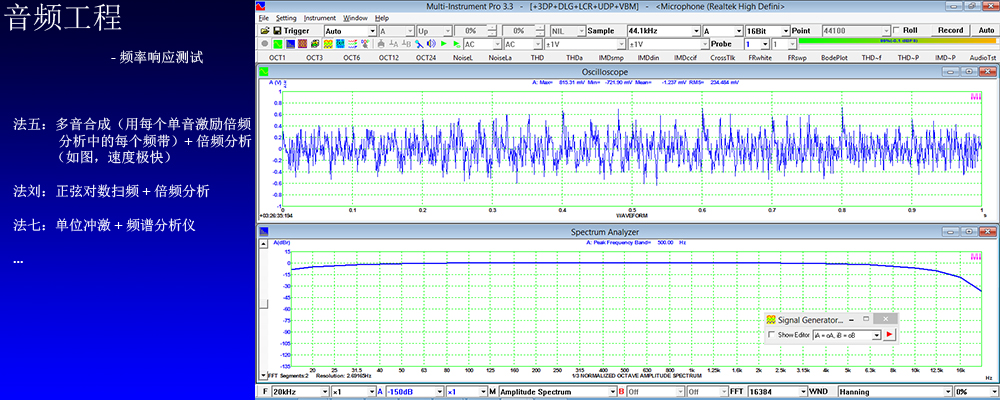1000x400 pixels.
Task: Click the channel A zeroing icon
Action: coord(393,44)
